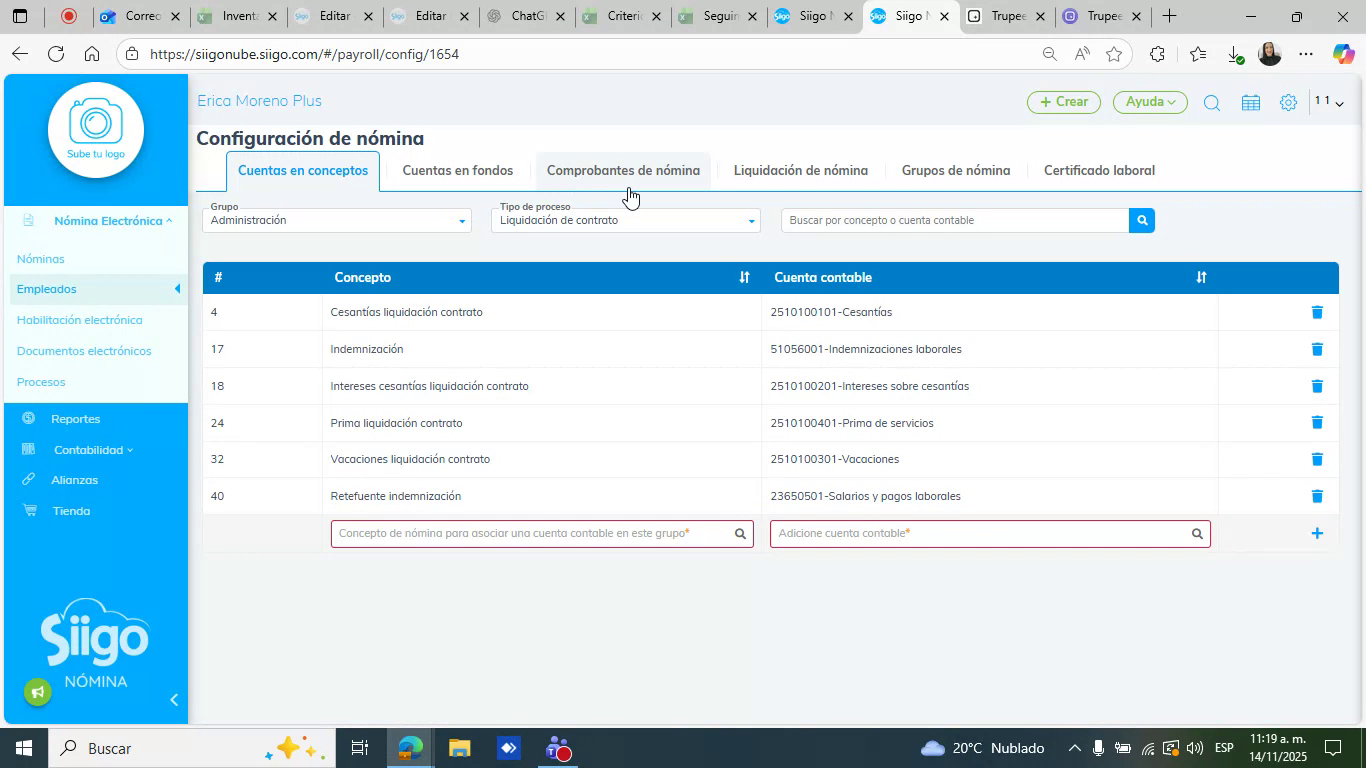This screenshot has height=768, width=1366.
Task: Open the Windows Start menu
Action: pyautogui.click(x=22, y=748)
